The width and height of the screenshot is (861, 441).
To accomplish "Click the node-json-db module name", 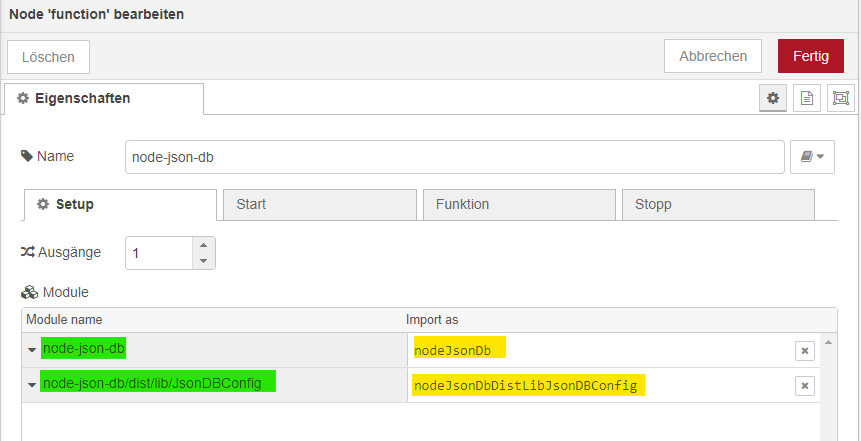I will coord(83,349).
